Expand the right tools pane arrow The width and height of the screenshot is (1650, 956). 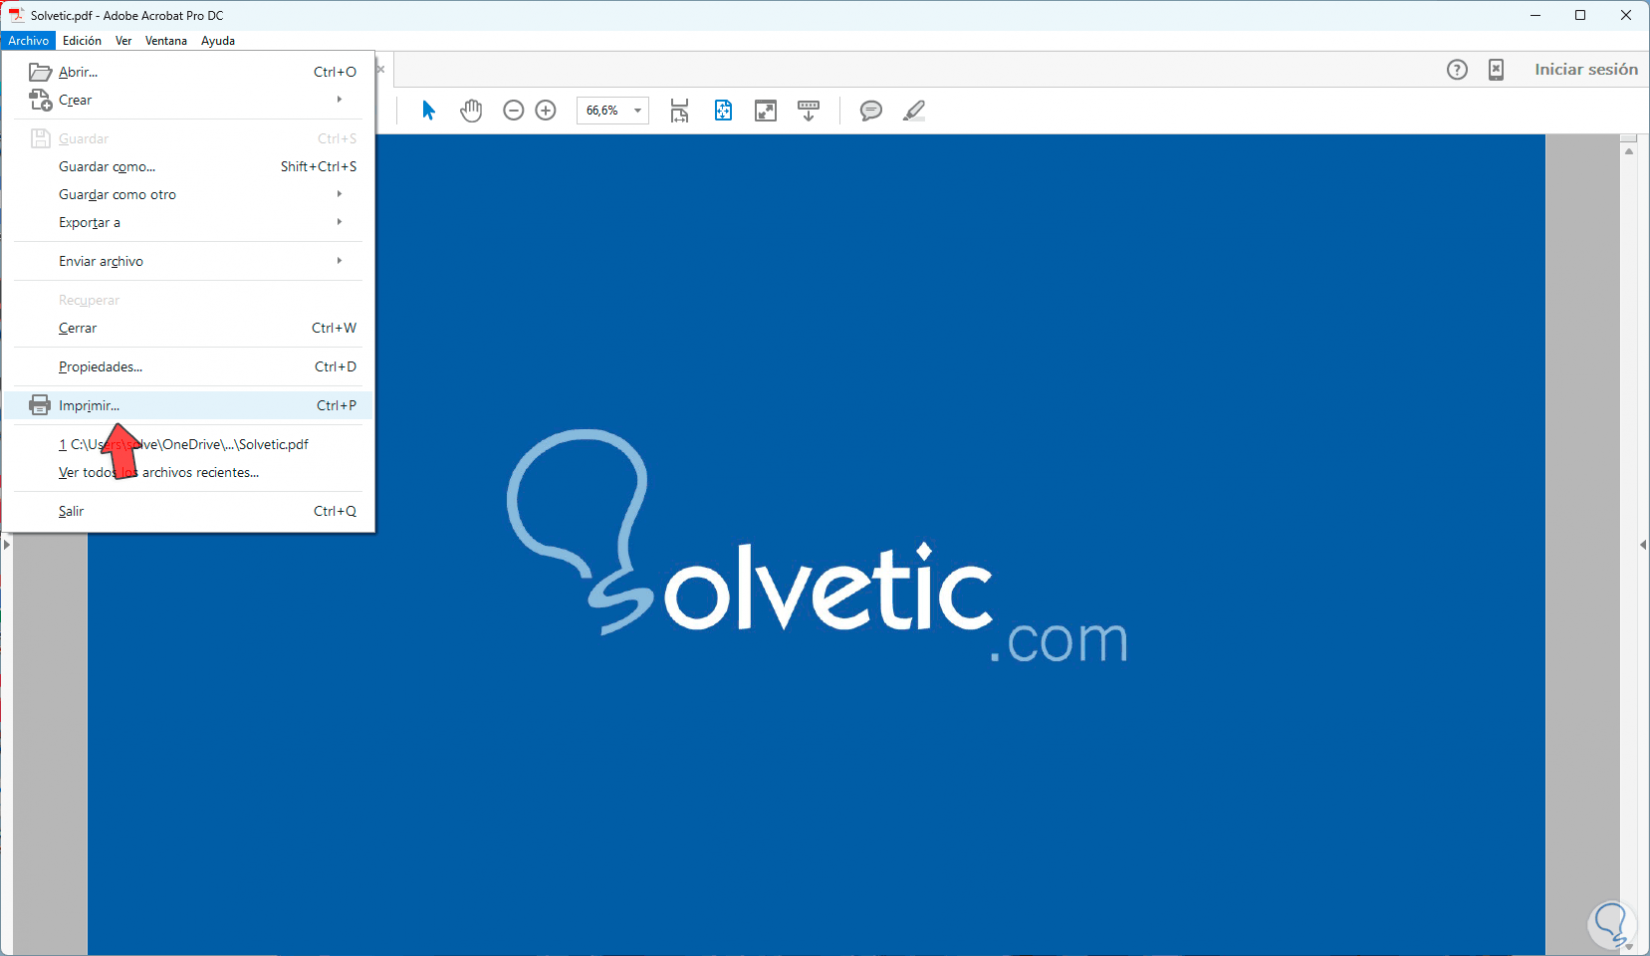click(x=1643, y=545)
